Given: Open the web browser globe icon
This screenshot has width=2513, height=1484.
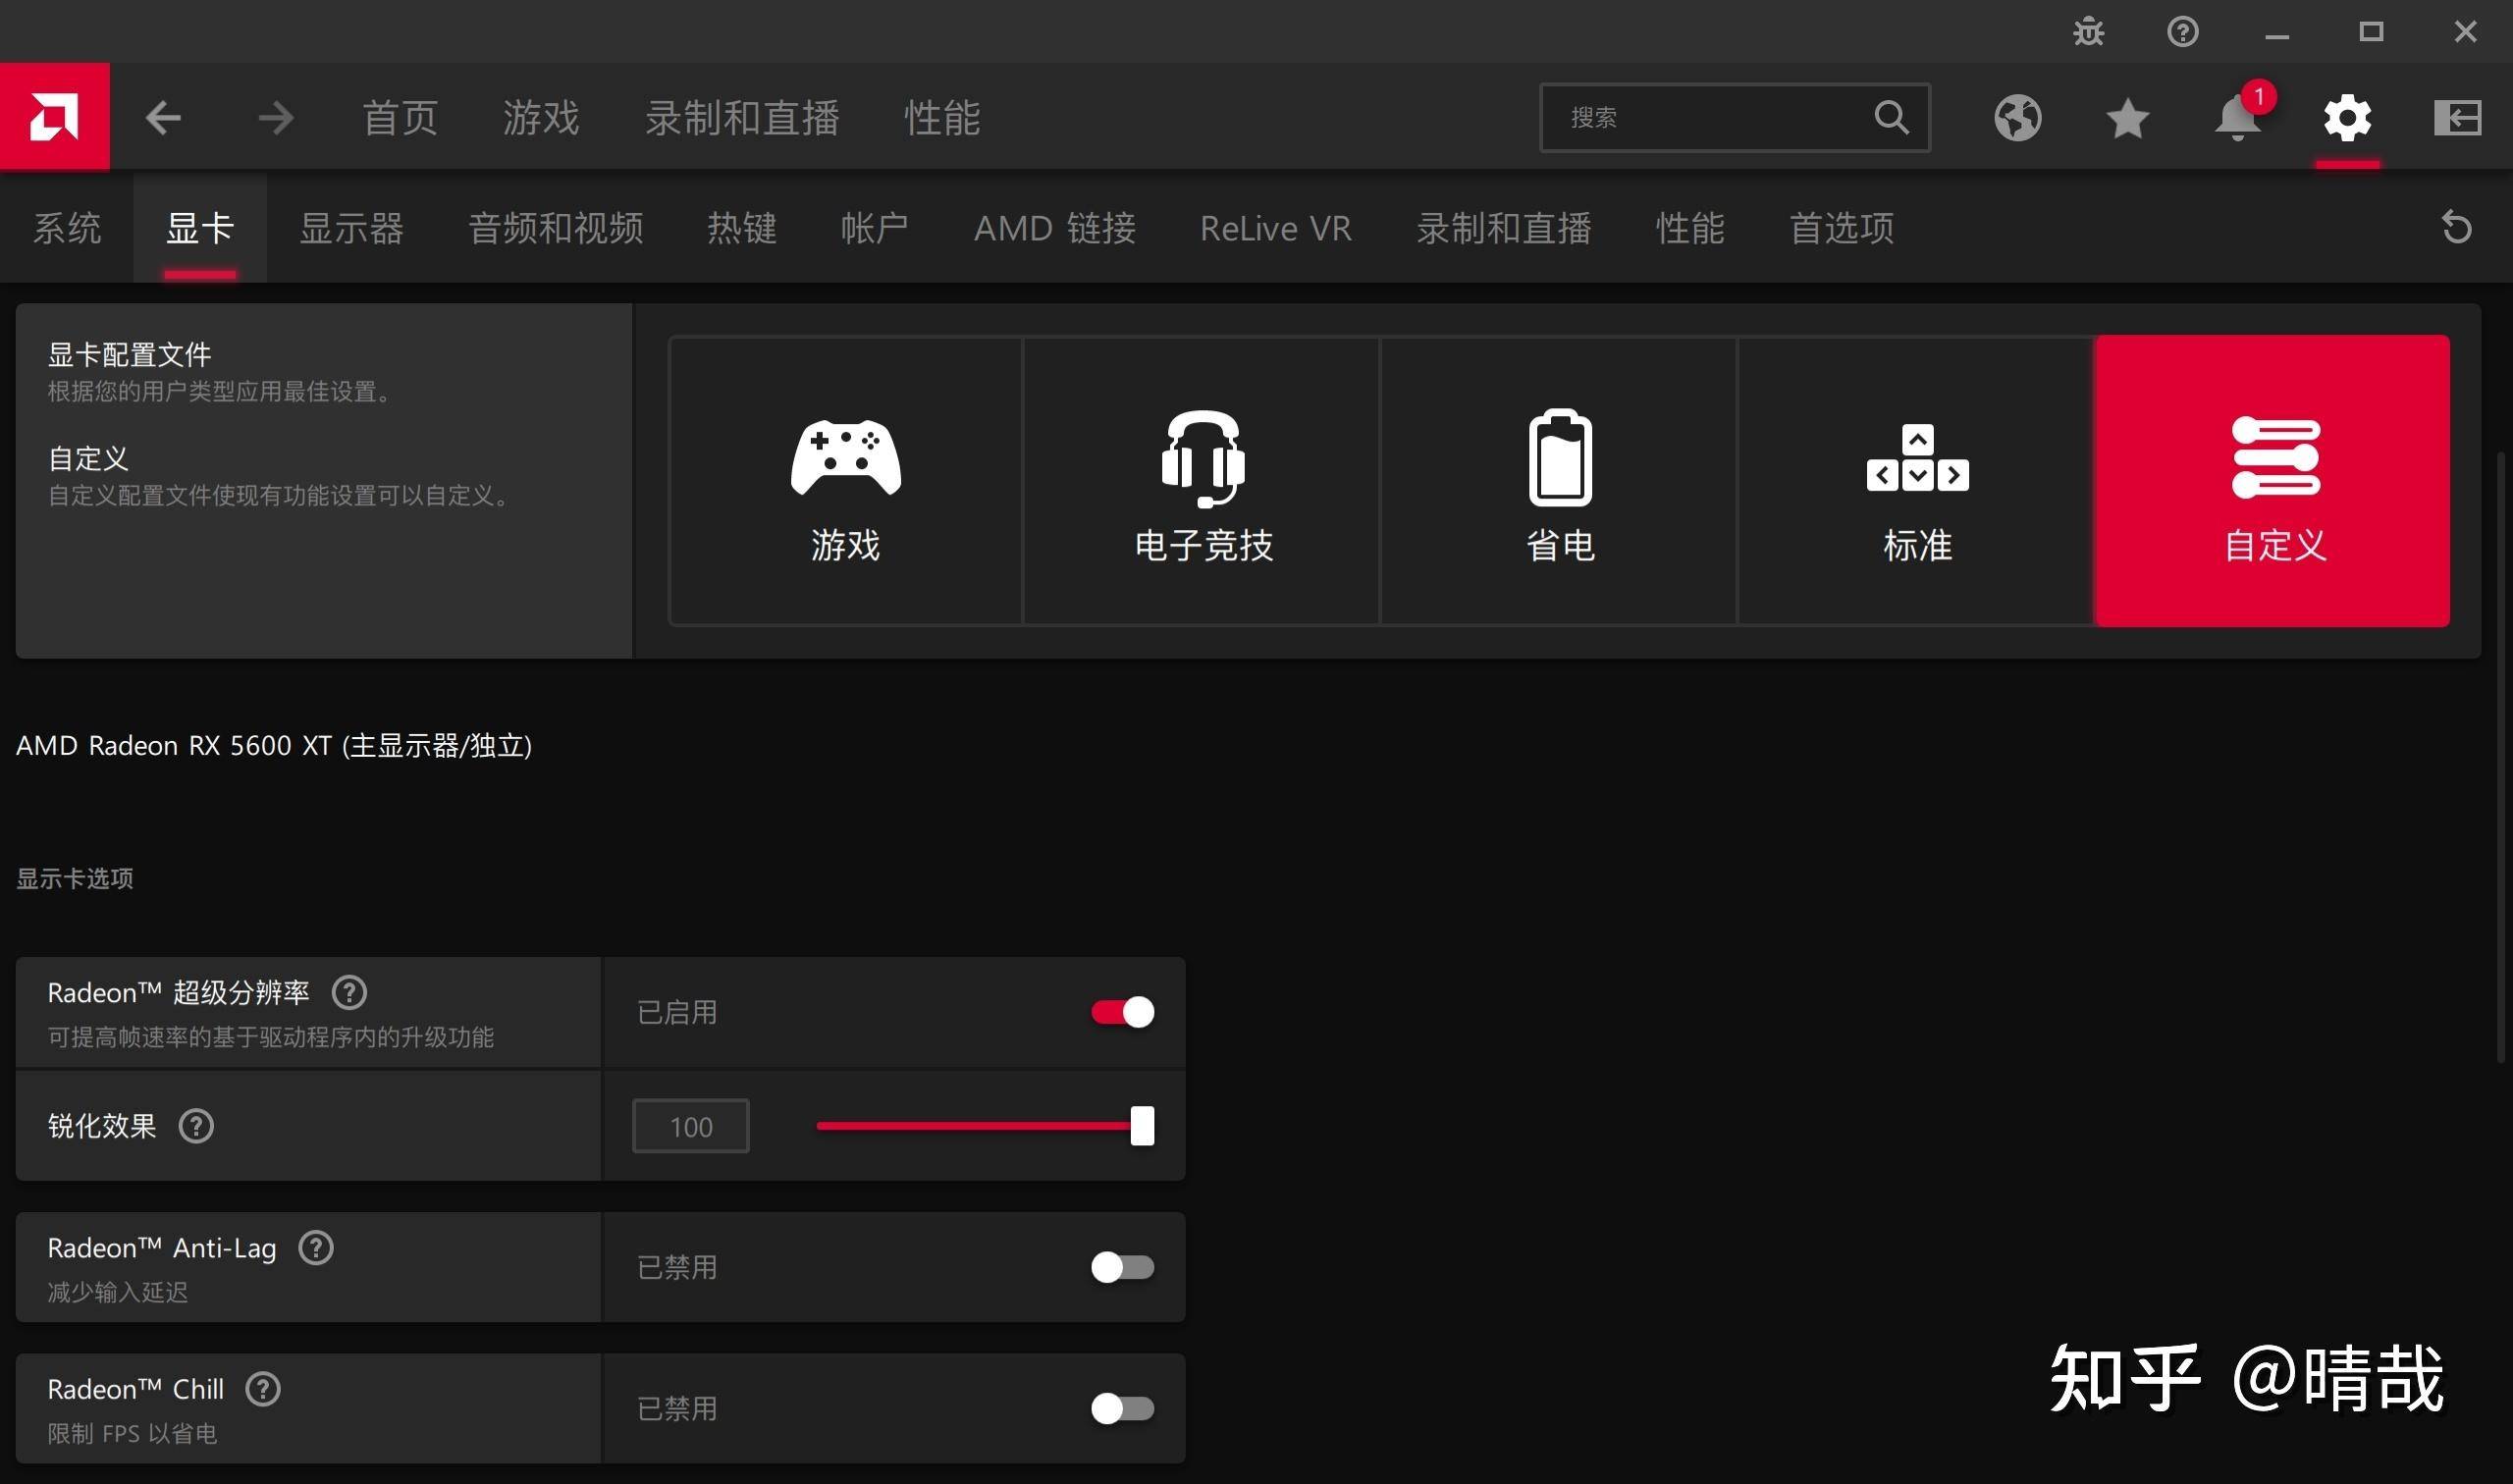Looking at the screenshot, I should pyautogui.click(x=2017, y=118).
